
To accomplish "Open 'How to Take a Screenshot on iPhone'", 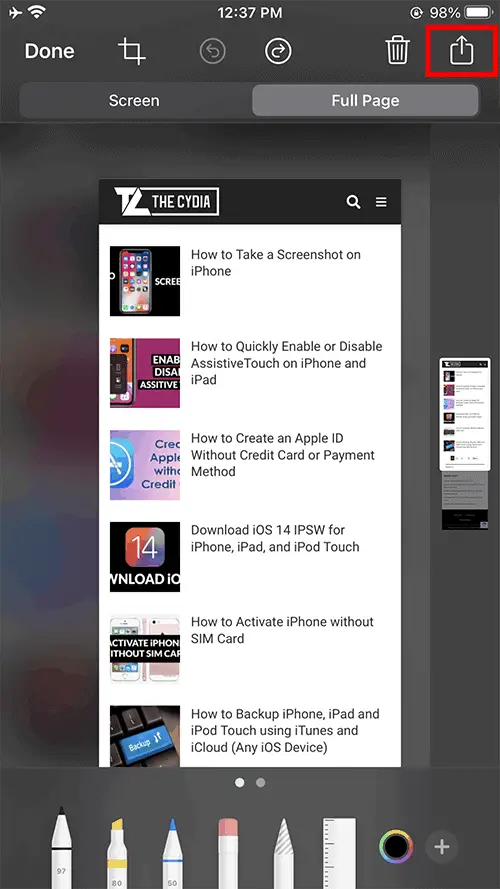I will 276,263.
